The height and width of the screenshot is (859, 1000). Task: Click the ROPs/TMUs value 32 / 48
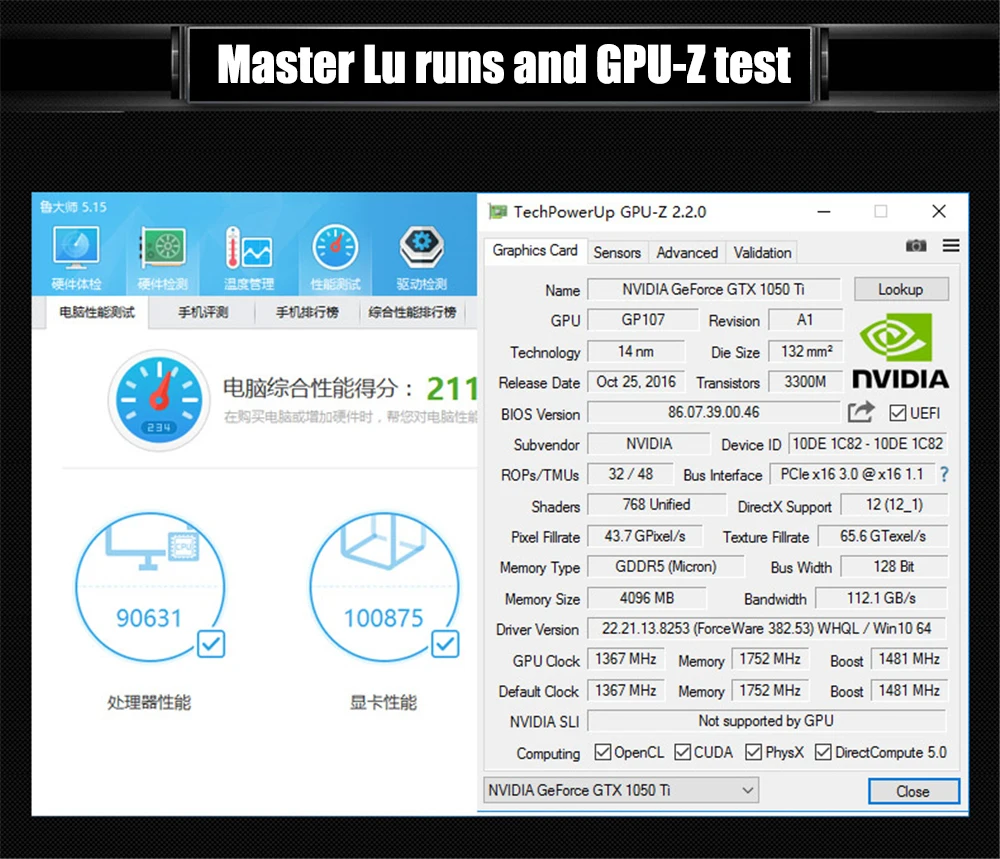[x=629, y=474]
